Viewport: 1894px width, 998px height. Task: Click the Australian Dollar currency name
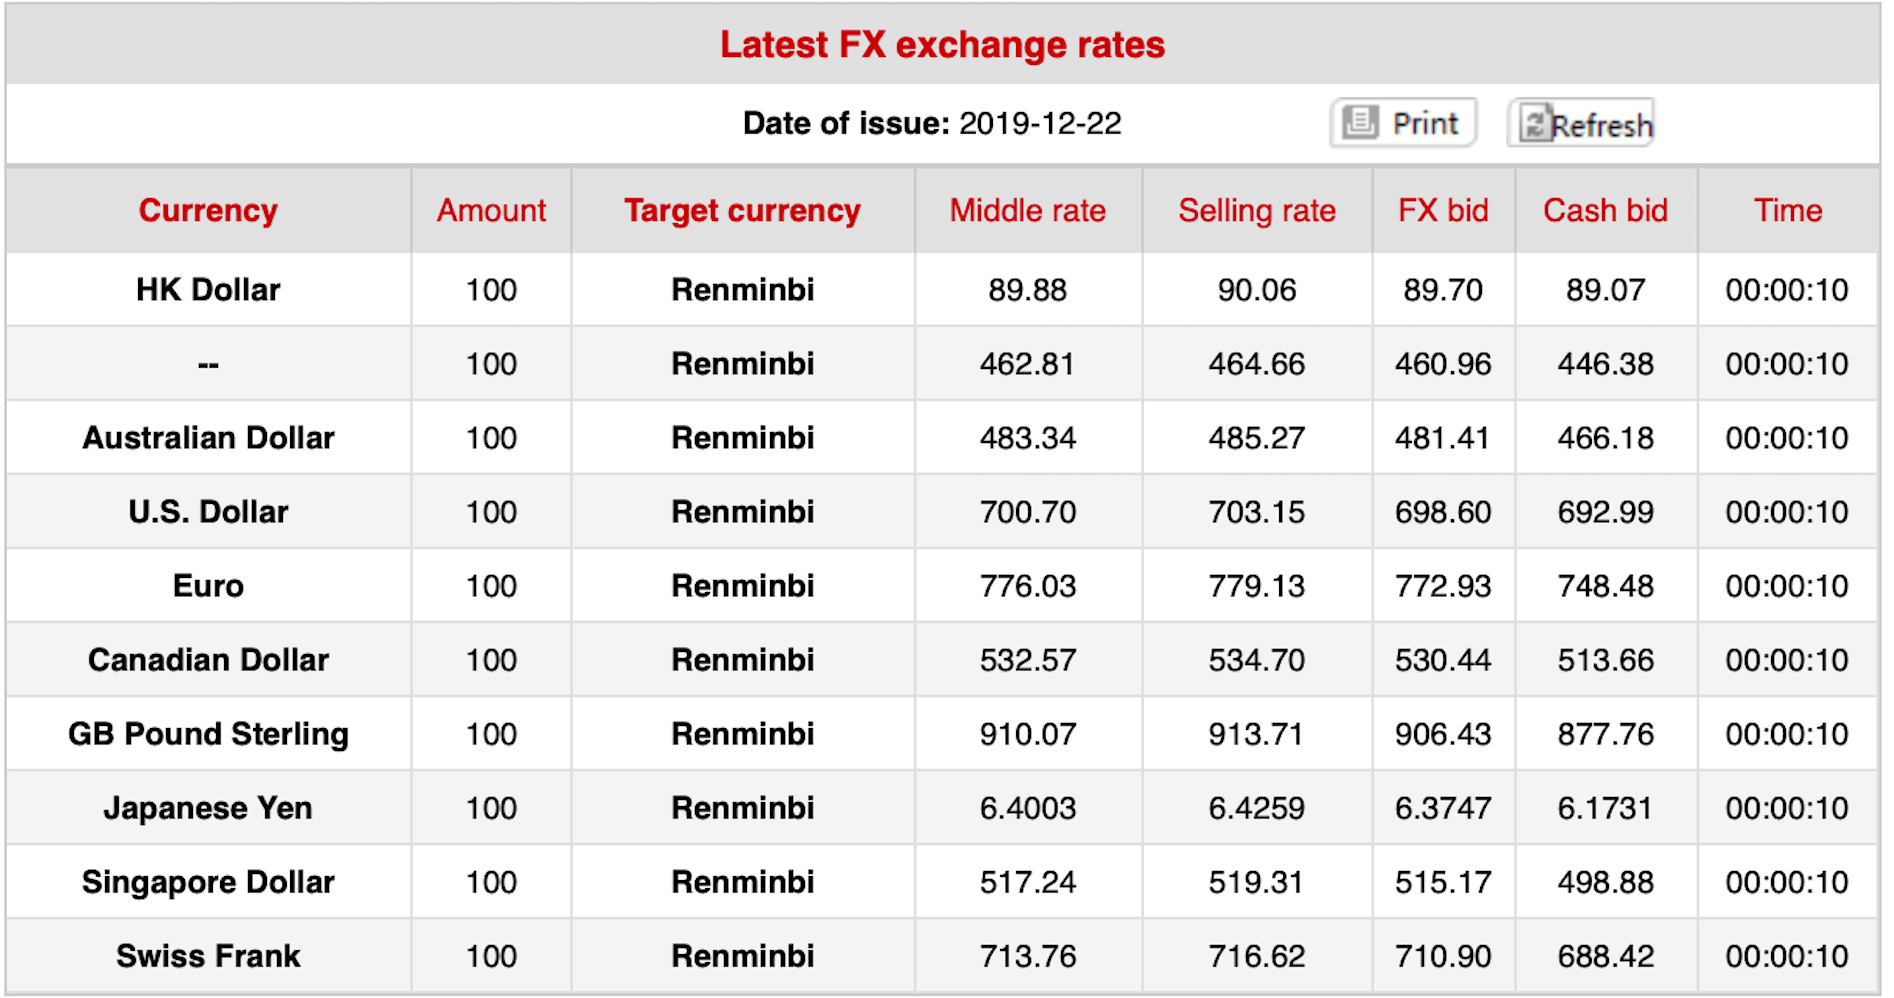pos(208,437)
